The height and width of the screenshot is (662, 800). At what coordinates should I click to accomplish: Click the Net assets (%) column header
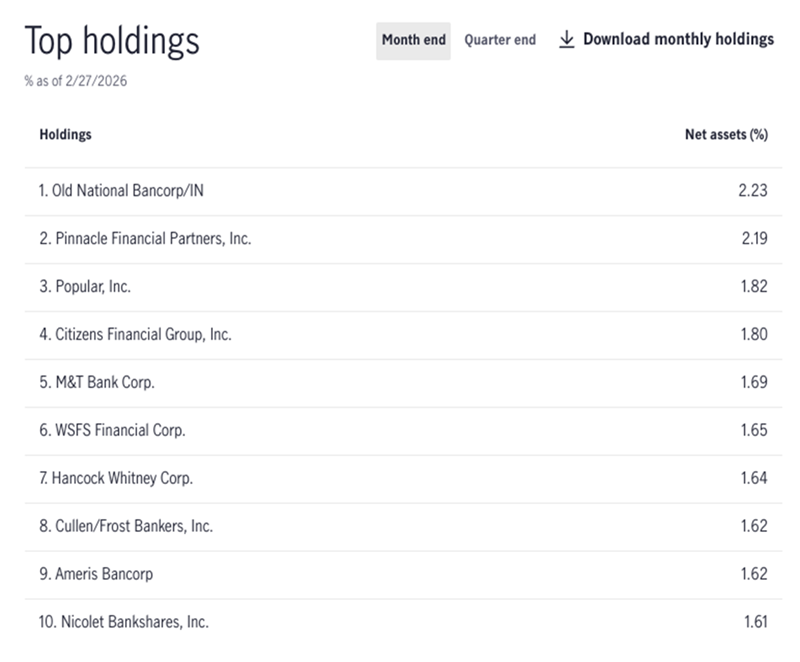pyautogui.click(x=725, y=134)
